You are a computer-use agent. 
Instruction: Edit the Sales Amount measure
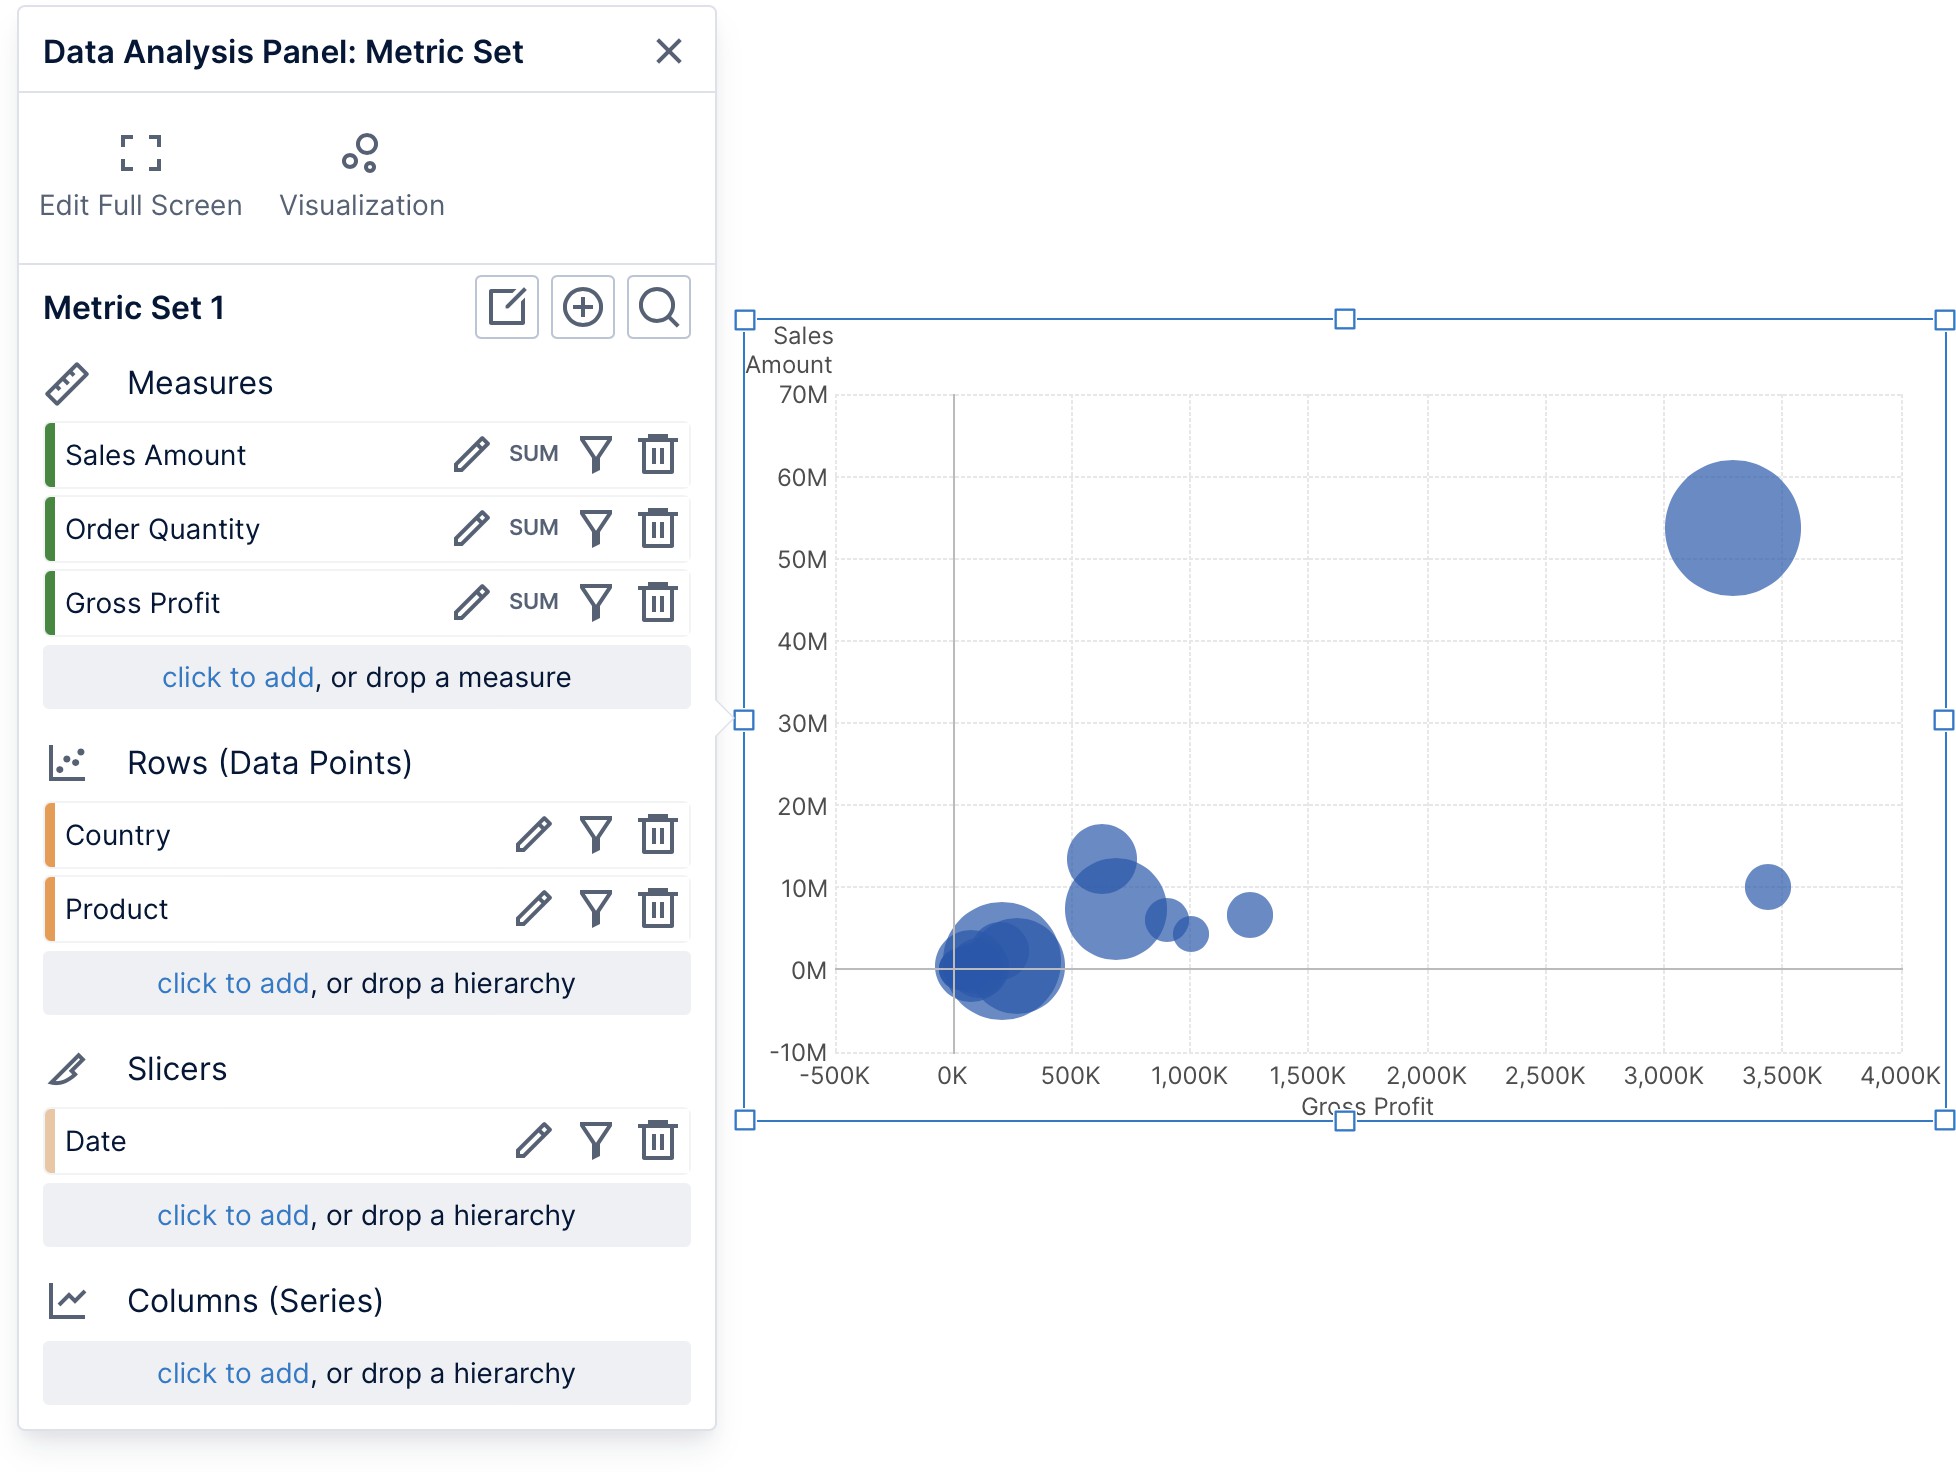pyautogui.click(x=470, y=453)
